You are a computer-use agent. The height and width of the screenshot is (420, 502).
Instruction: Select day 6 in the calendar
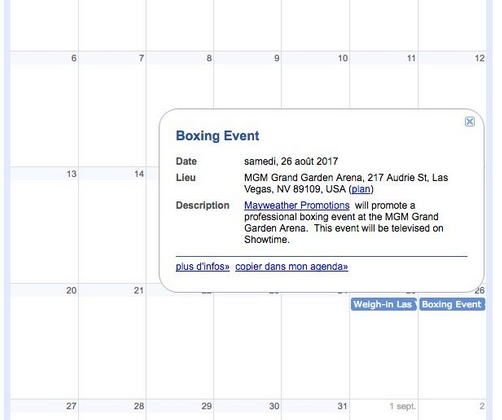[74, 58]
